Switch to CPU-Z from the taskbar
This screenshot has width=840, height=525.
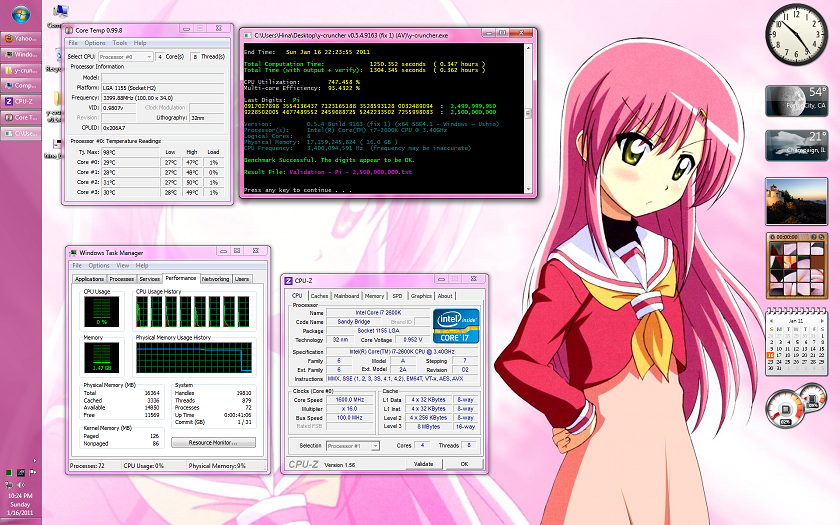(20, 101)
